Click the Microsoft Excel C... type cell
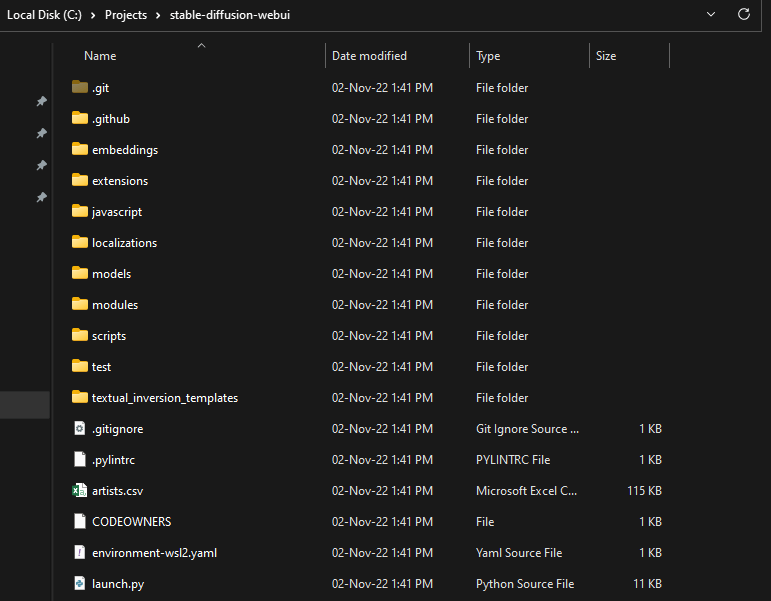771x601 pixels. [x=526, y=491]
